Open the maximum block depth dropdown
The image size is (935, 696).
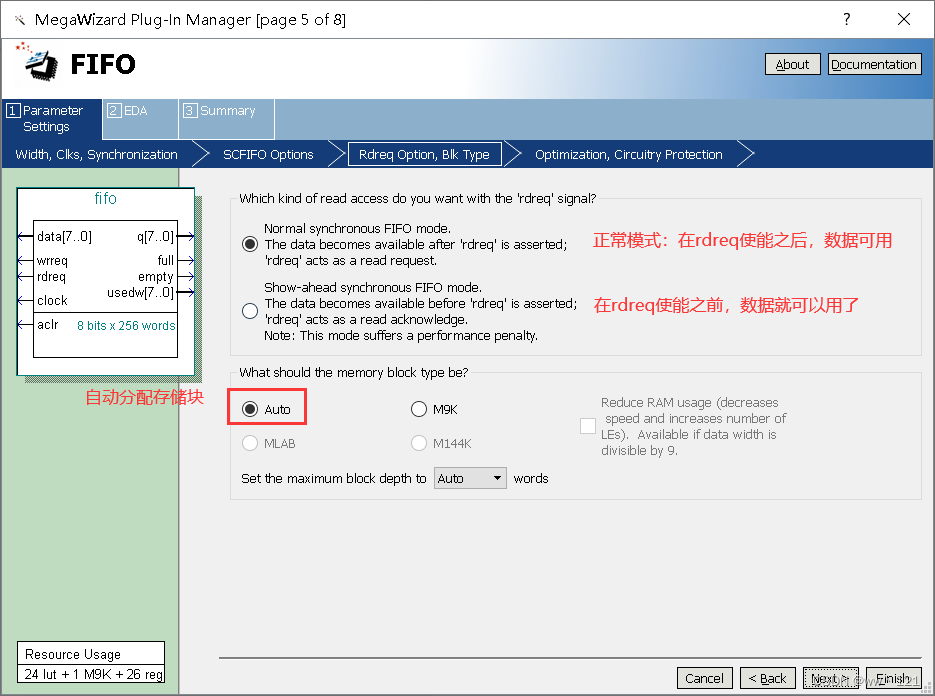click(498, 478)
